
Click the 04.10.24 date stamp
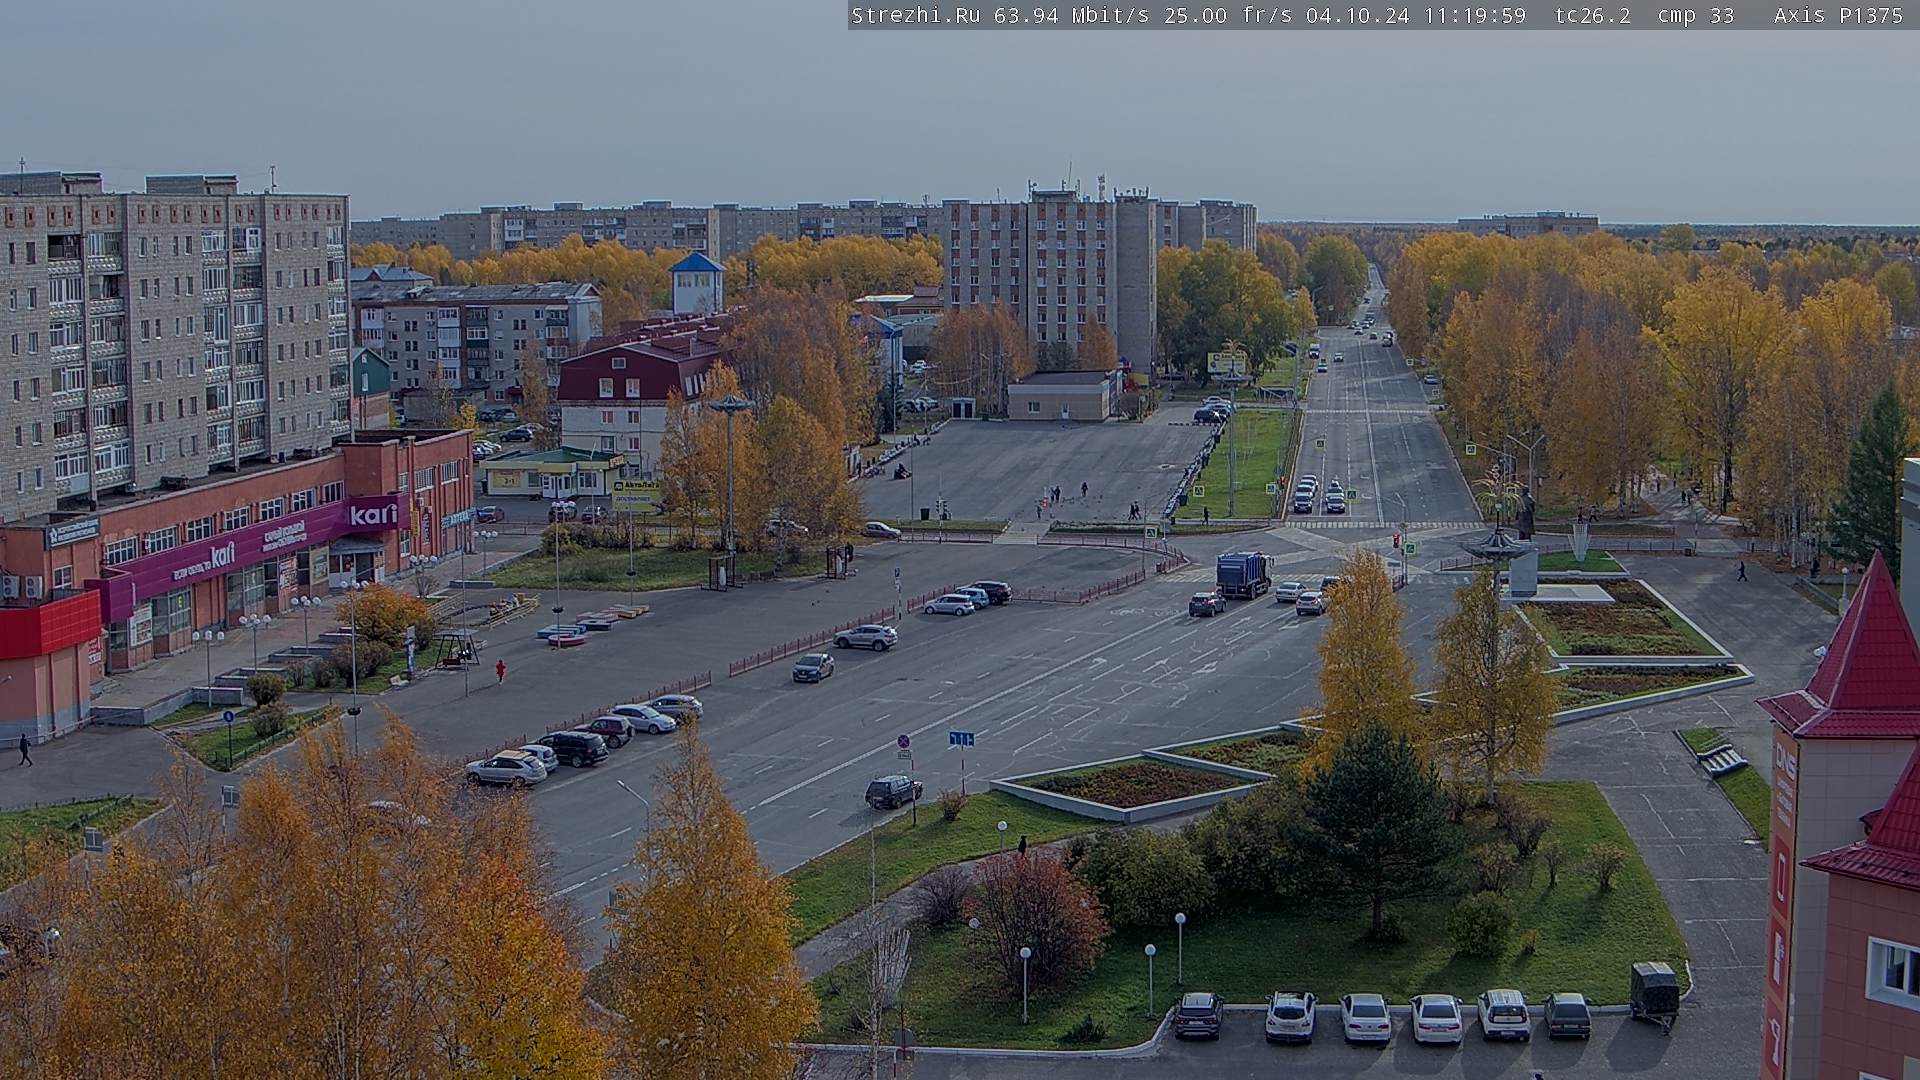1358,15
